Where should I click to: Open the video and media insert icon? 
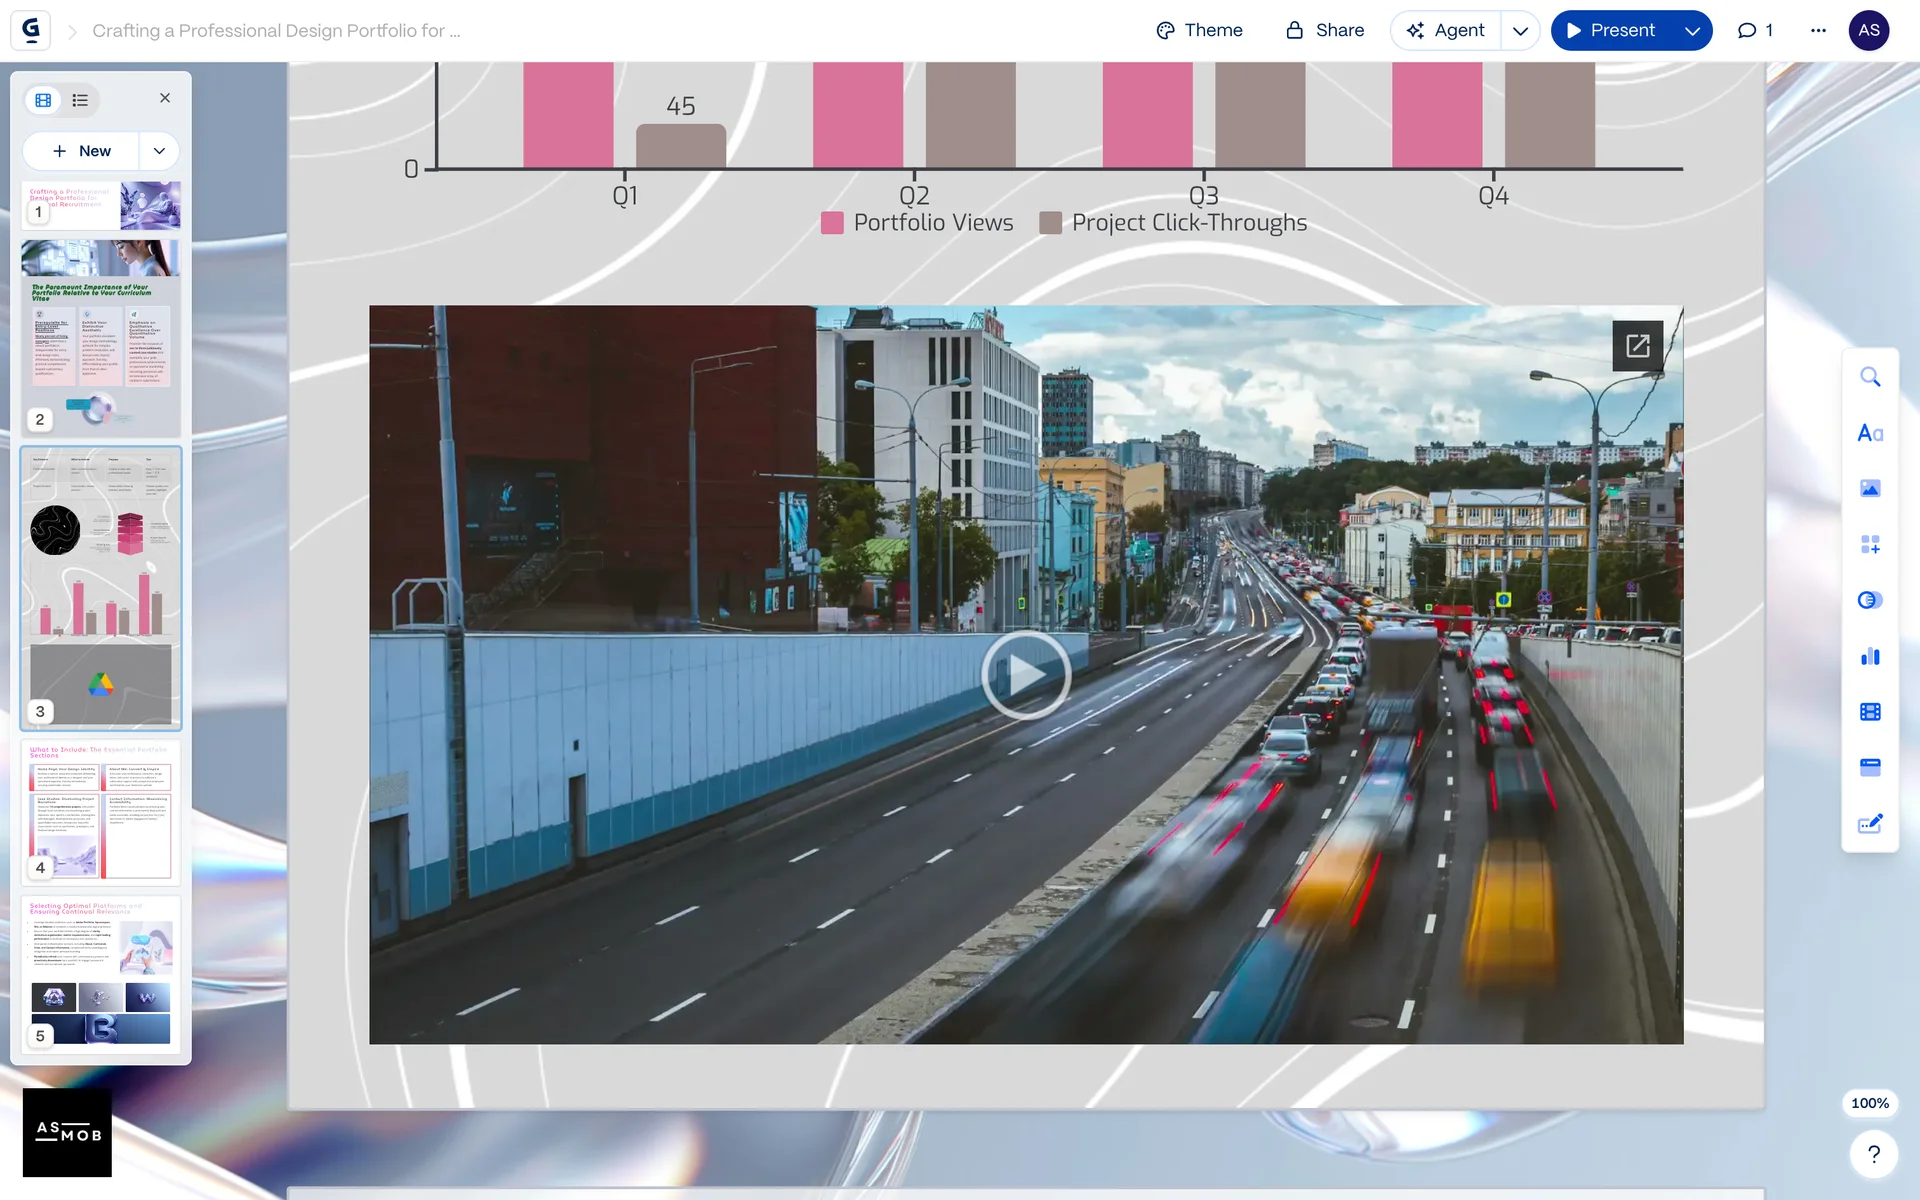[x=1869, y=712]
